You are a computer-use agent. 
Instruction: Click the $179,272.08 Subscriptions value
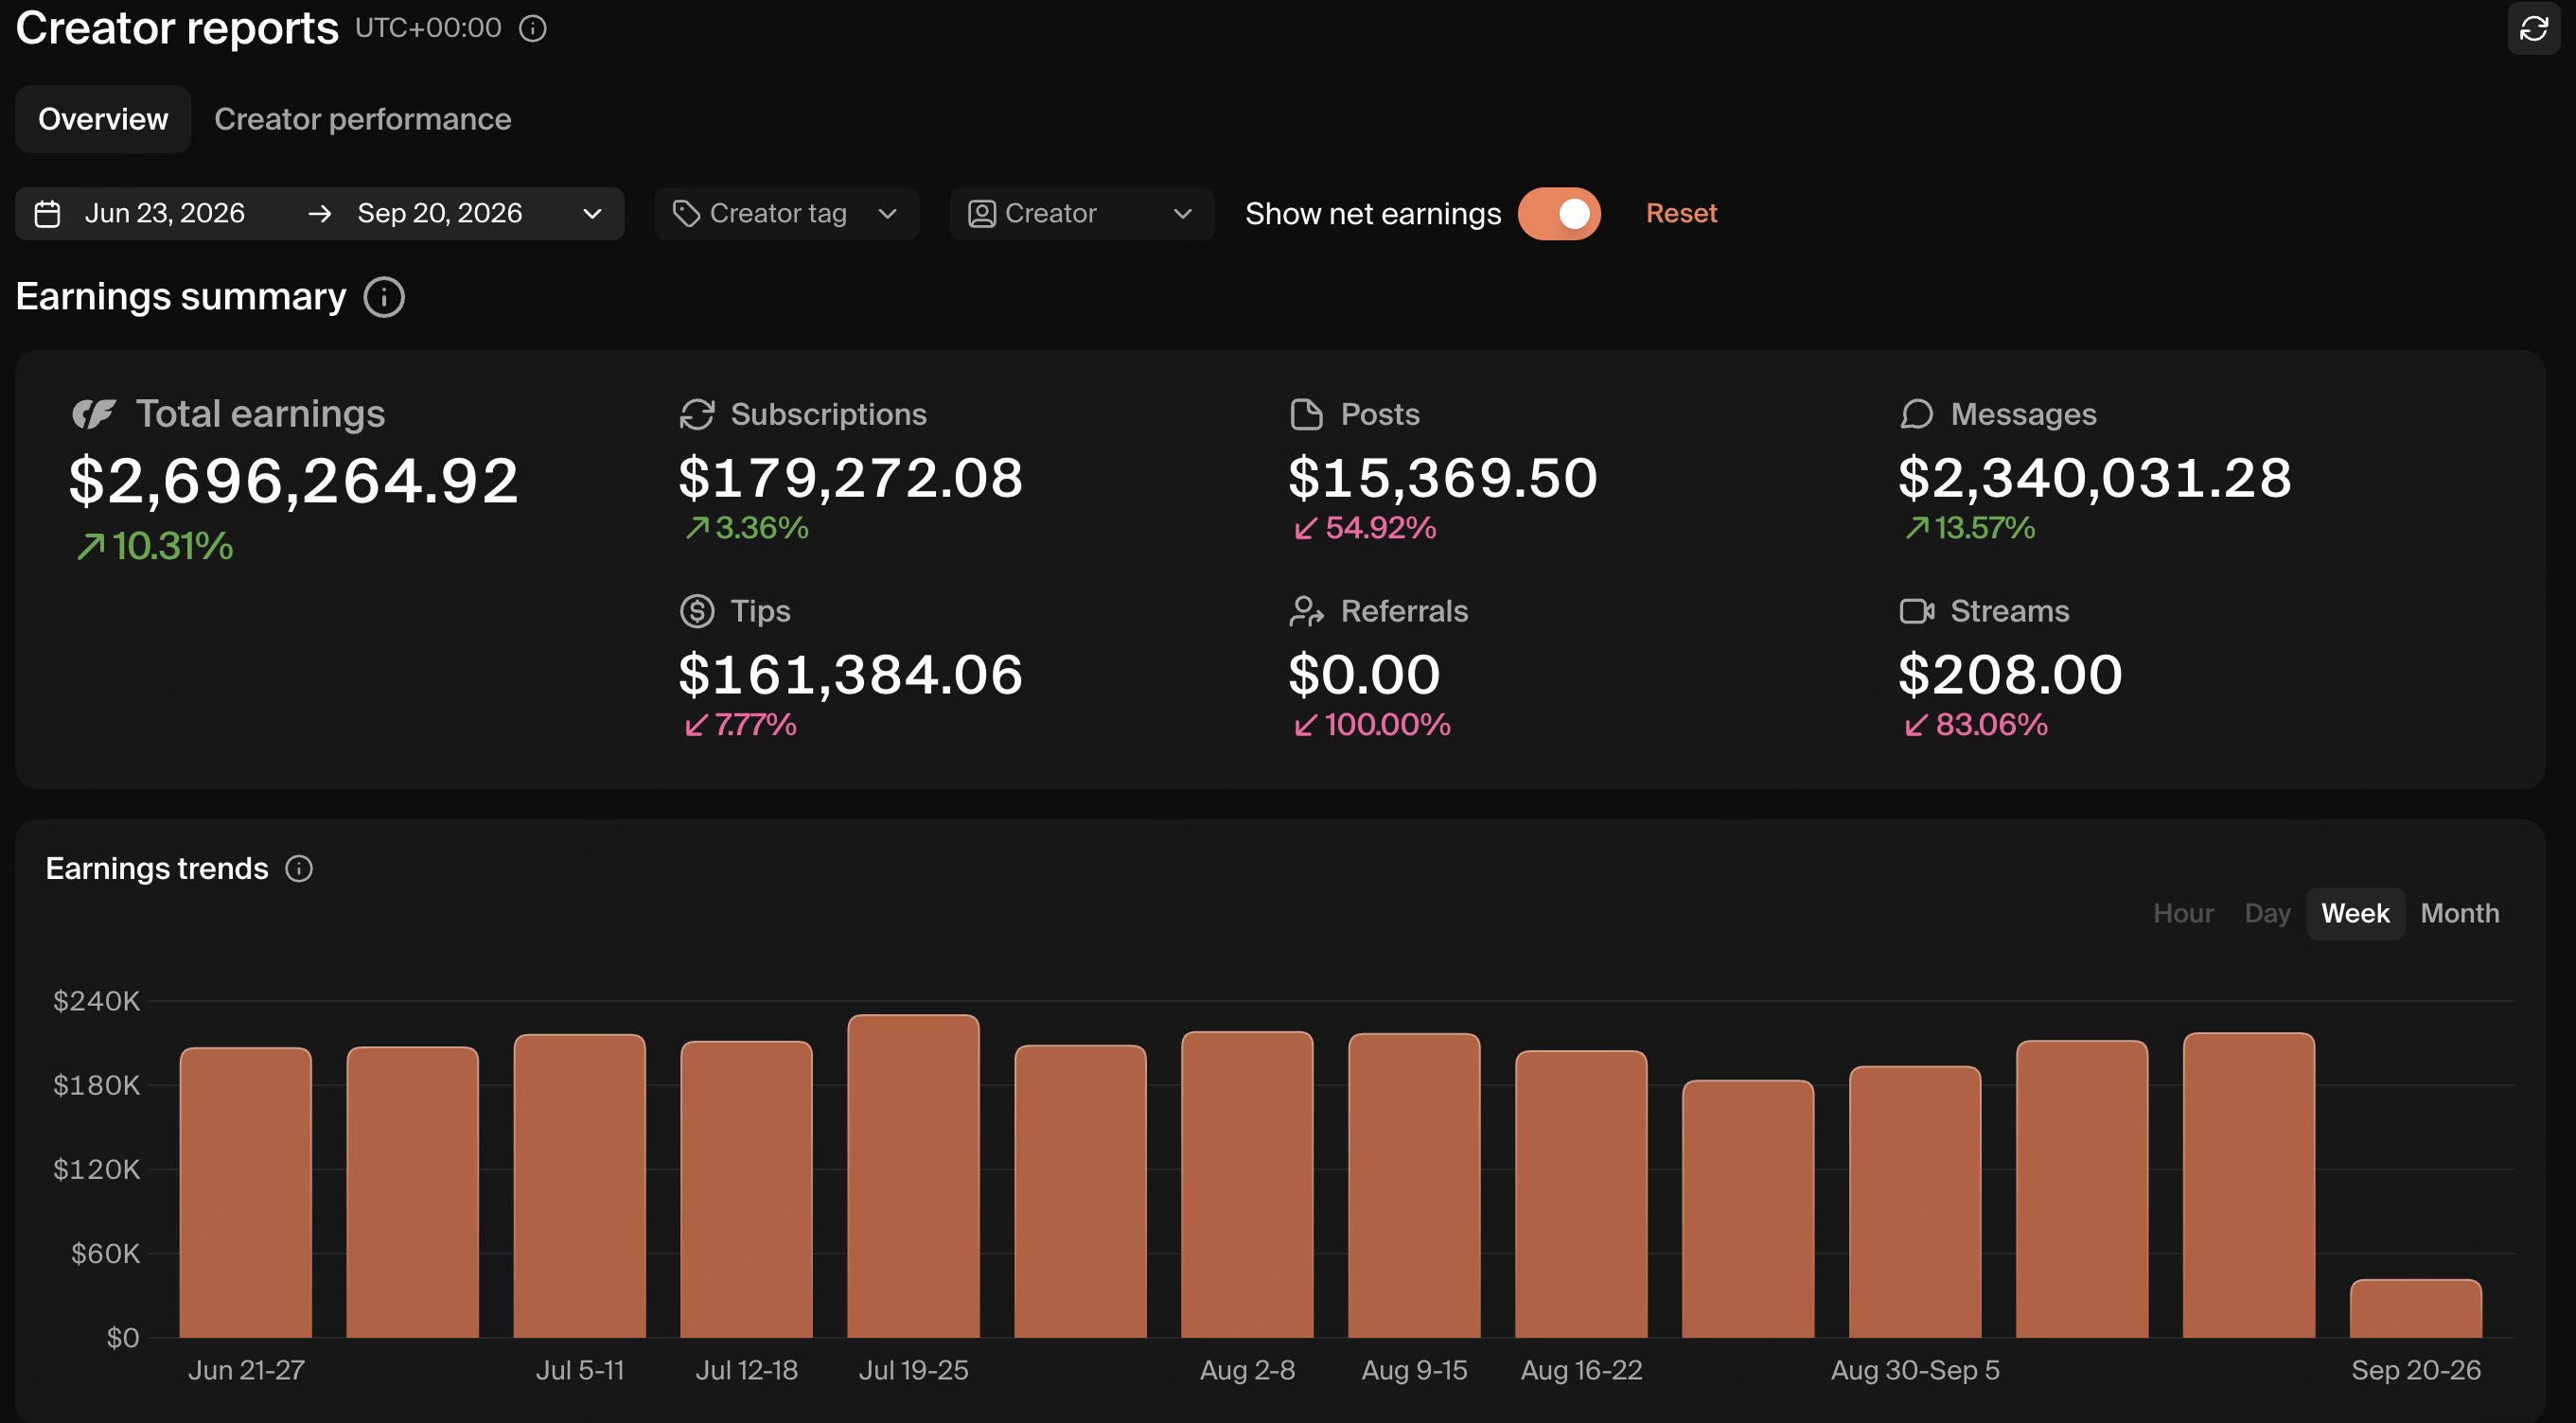[851, 478]
